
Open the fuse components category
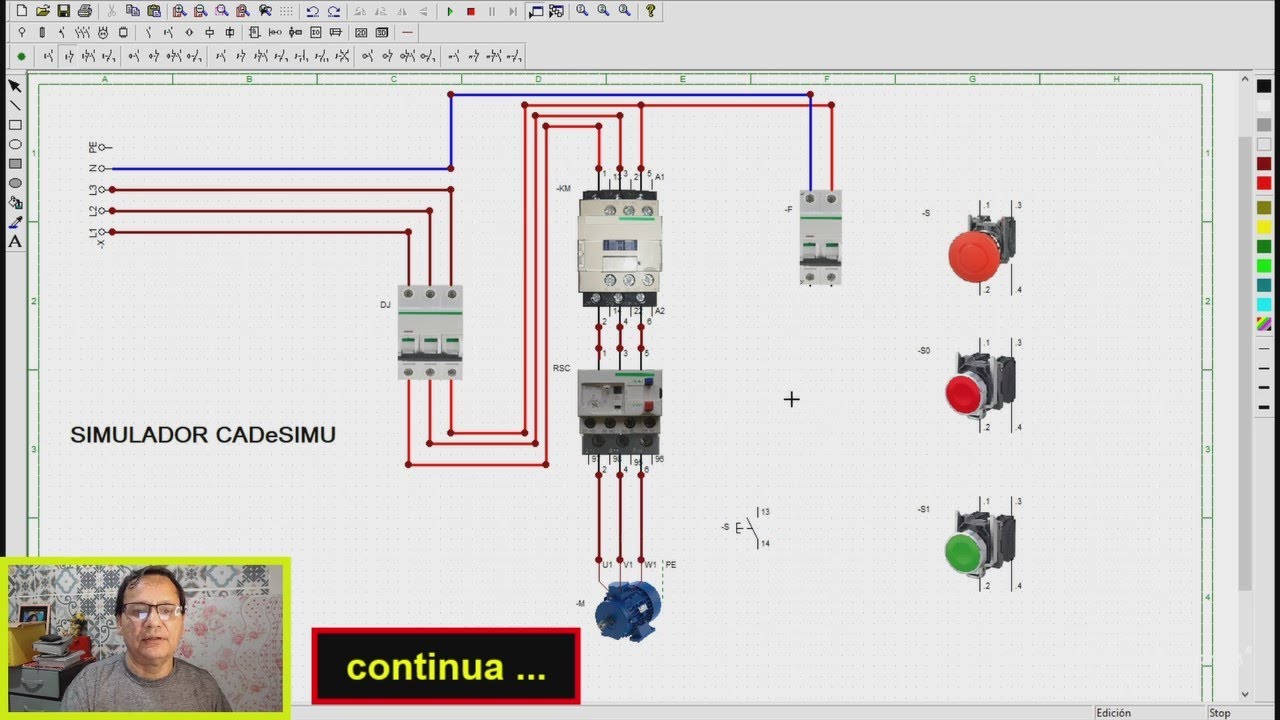coord(42,32)
